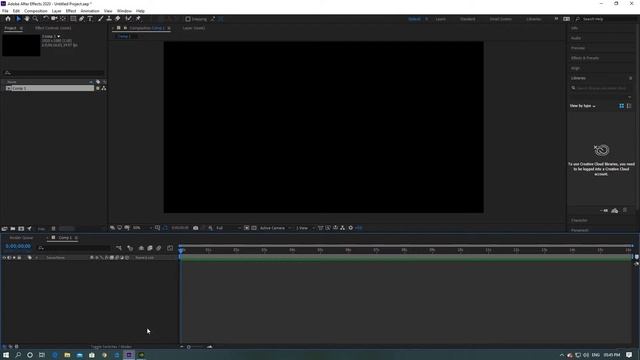Viewport: 640px width, 360px height.
Task: Show cloud documents icon in Libraries panel
Action: pos(615,211)
